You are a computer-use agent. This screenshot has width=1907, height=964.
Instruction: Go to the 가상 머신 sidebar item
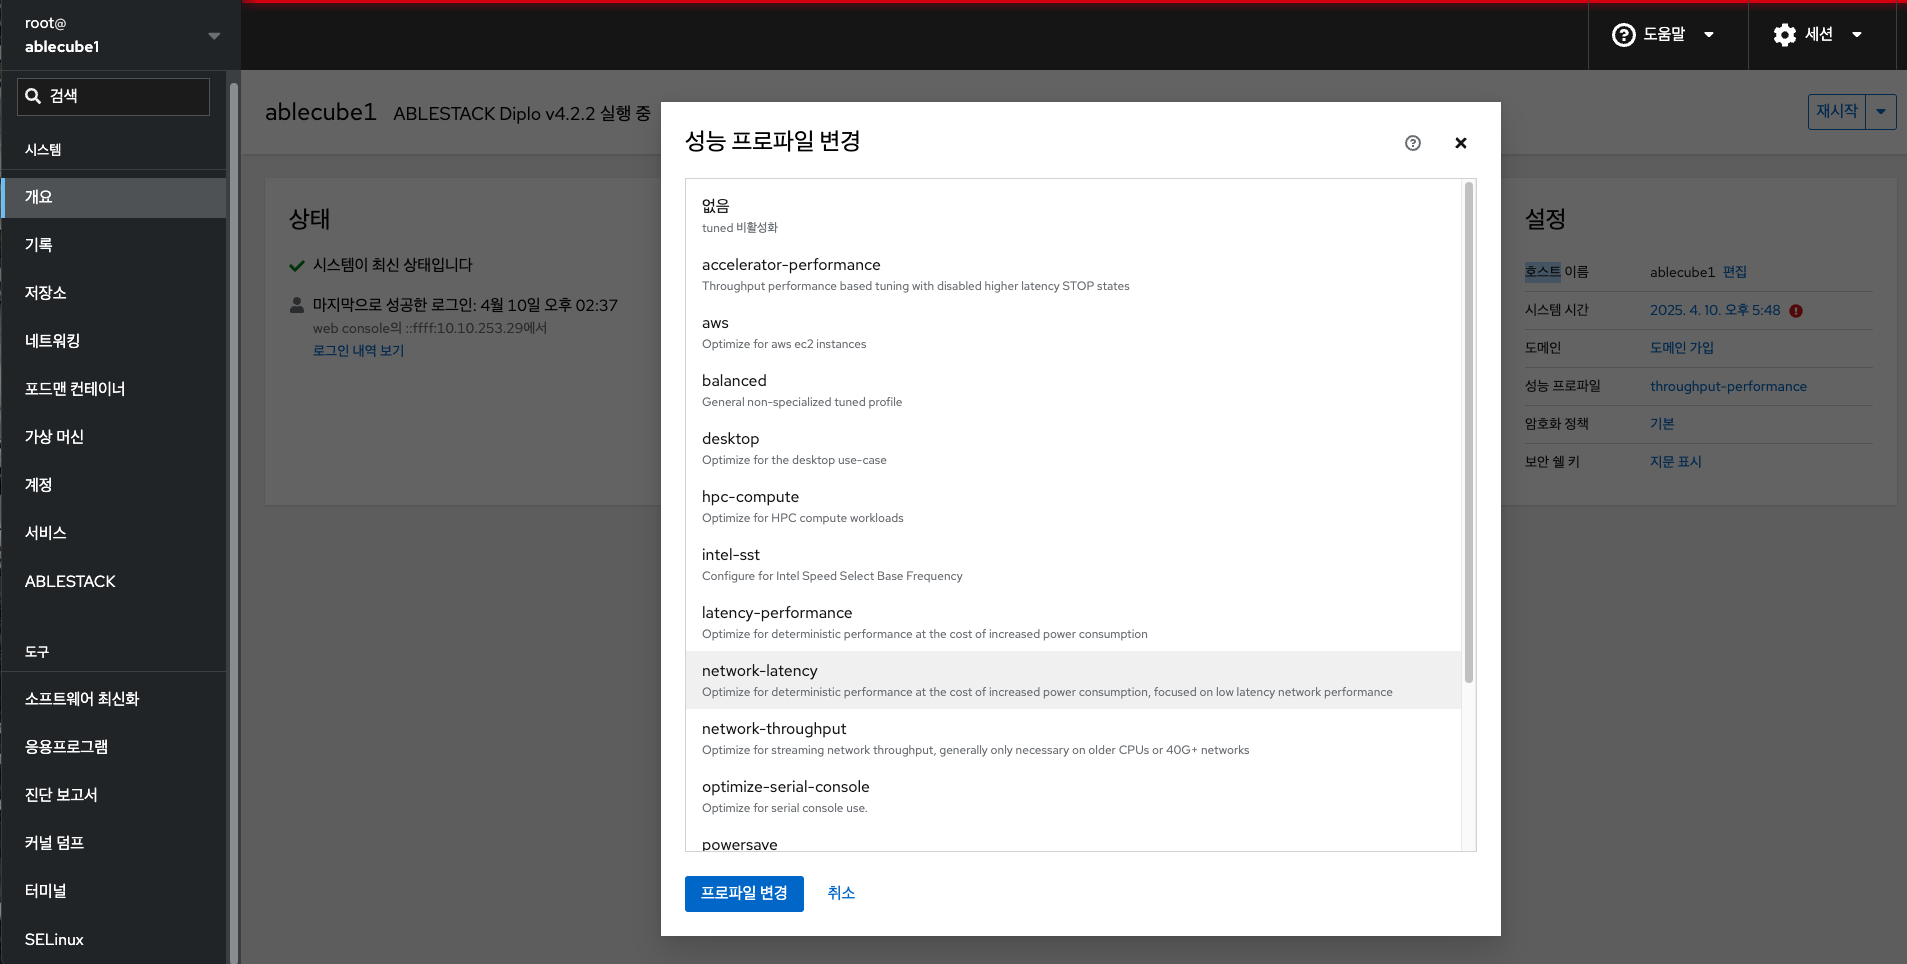[54, 437]
